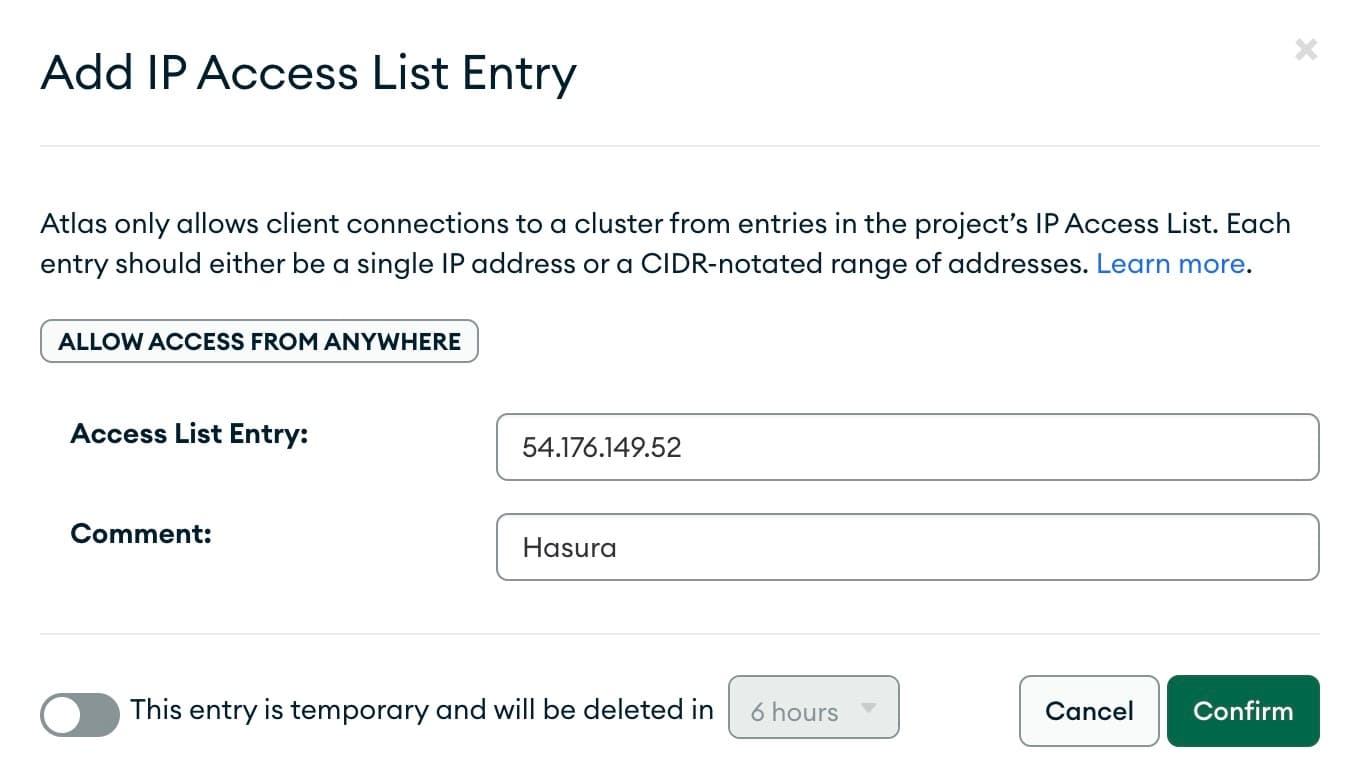
Task: Close the Add IP Access List dialog
Action: 1305,49
